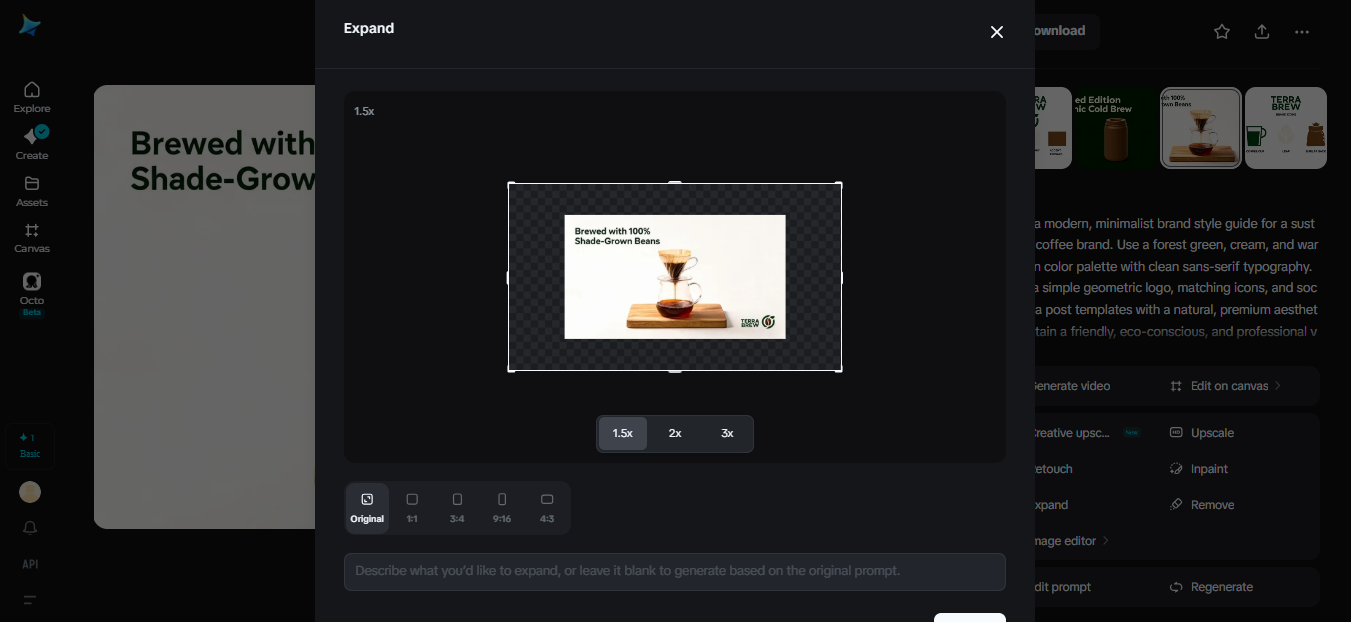Click the Expand option in the right panel

pos(1052,505)
